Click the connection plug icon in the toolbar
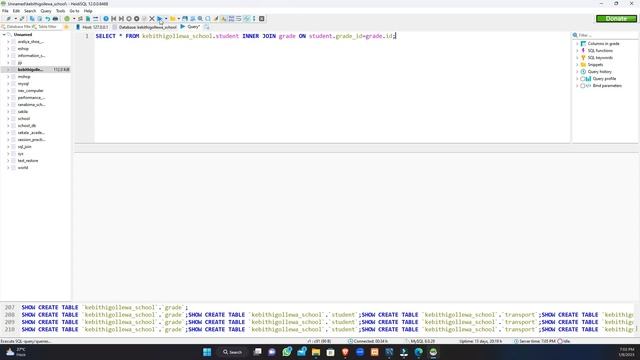 [8, 19]
